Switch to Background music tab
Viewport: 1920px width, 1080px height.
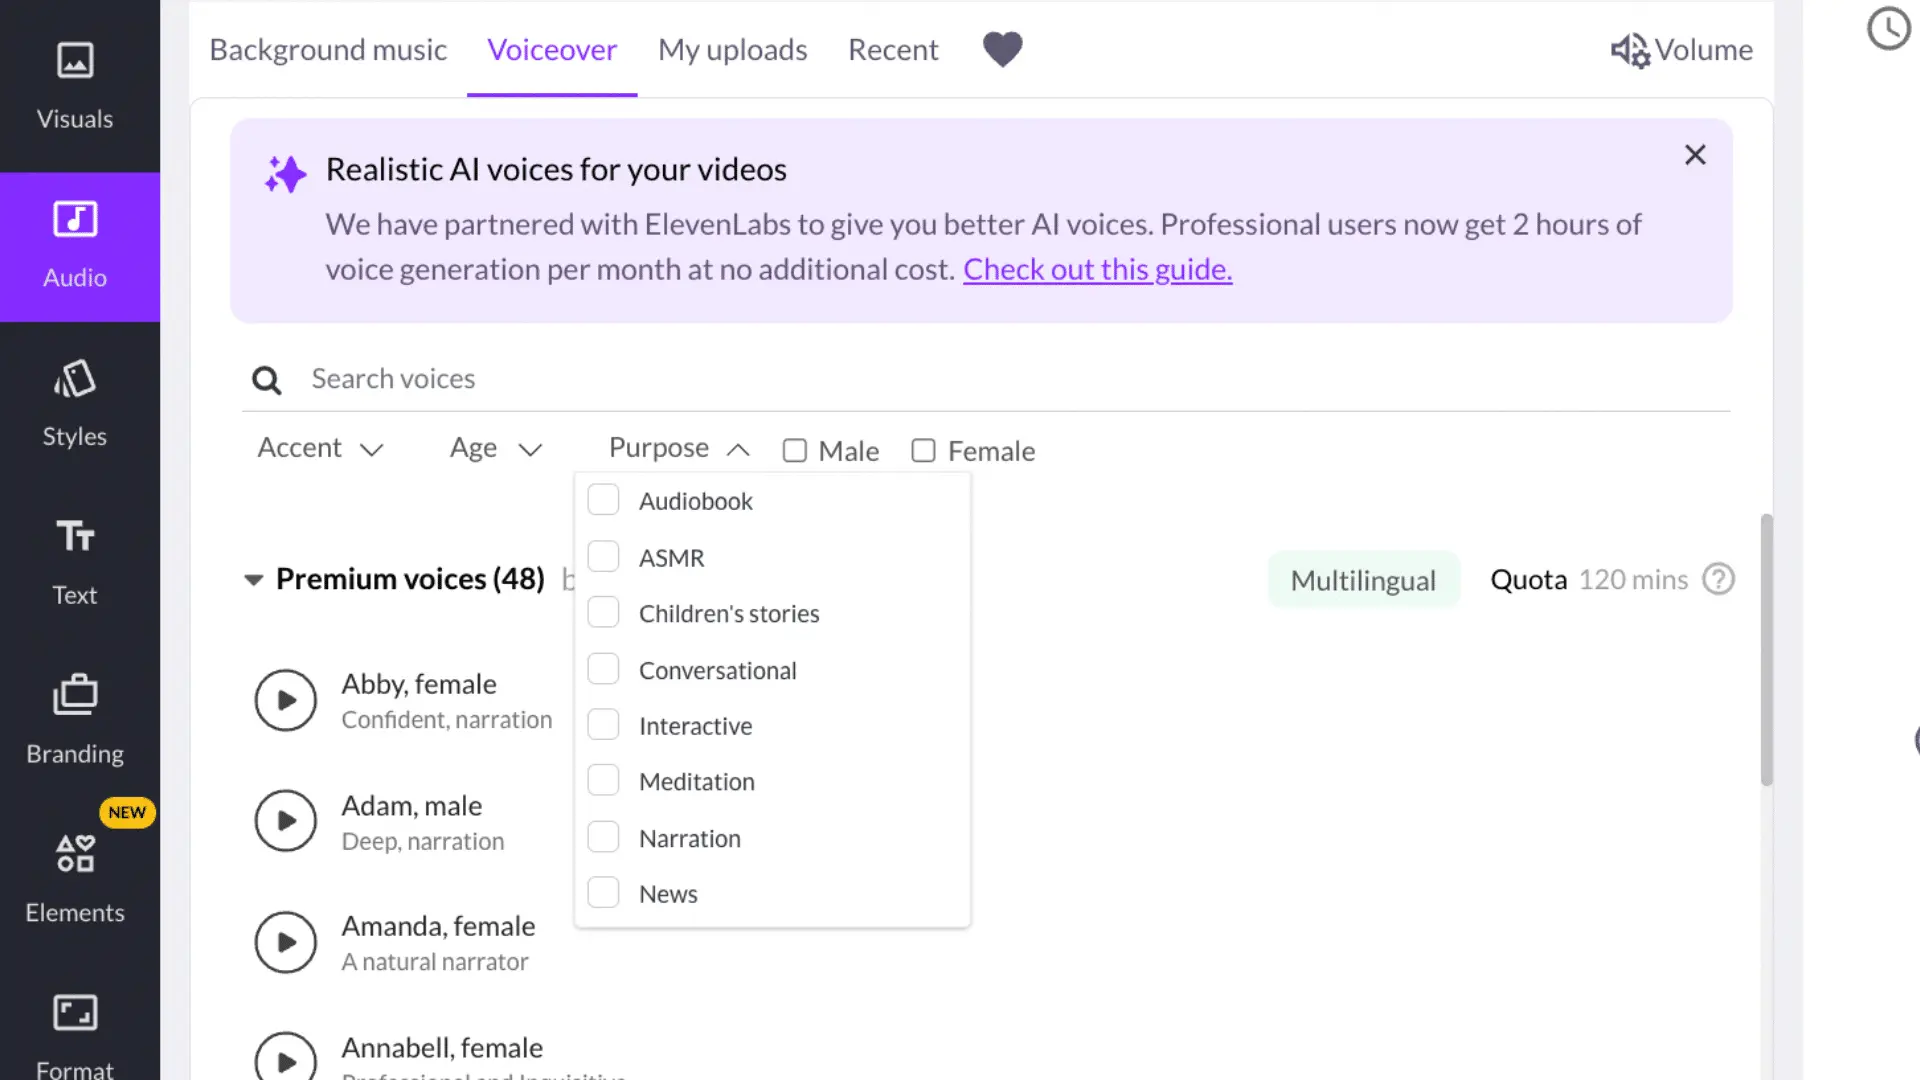[328, 50]
